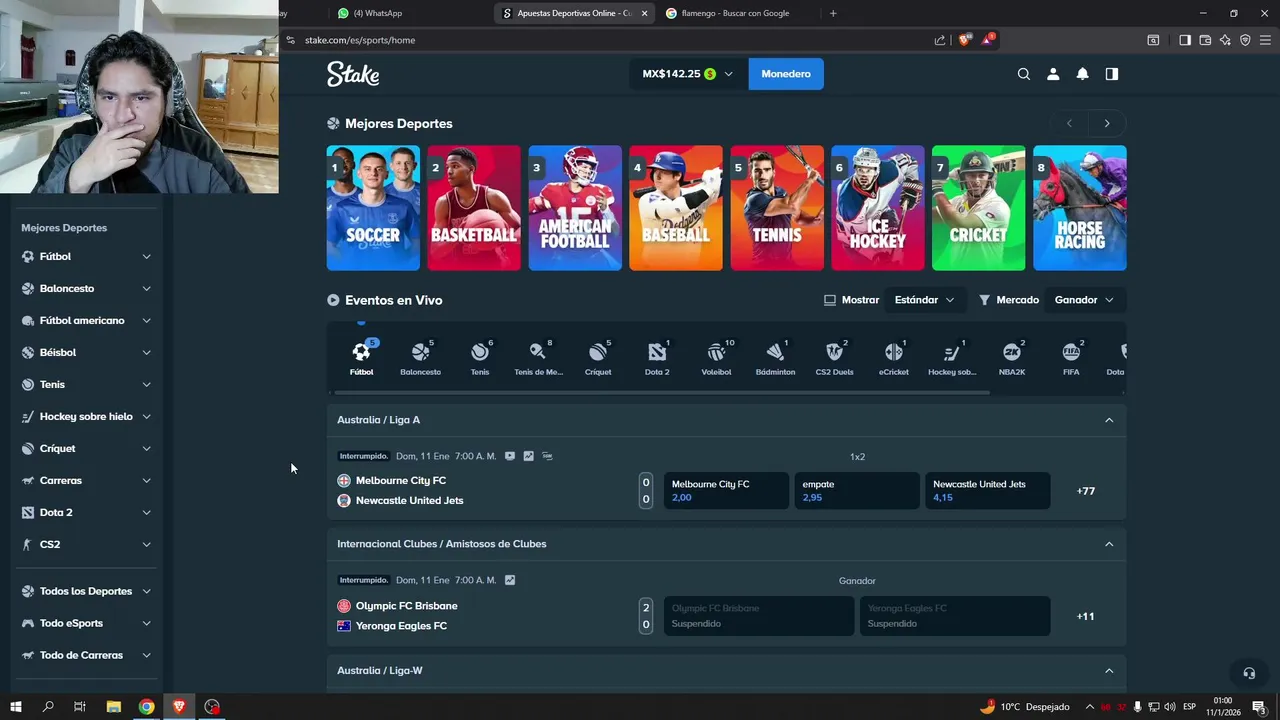The image size is (1280, 720).
Task: Click the Chrome taskbar icon
Action: (147, 707)
